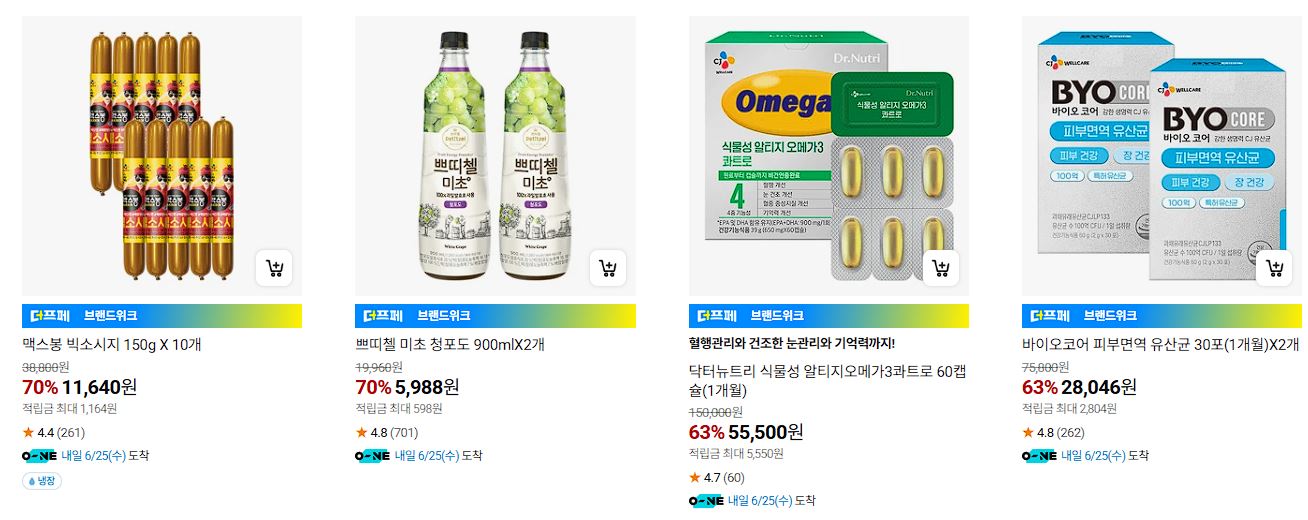Add 닥터뉴트리 오메가3 to cart via cart icon

pyautogui.click(x=941, y=268)
